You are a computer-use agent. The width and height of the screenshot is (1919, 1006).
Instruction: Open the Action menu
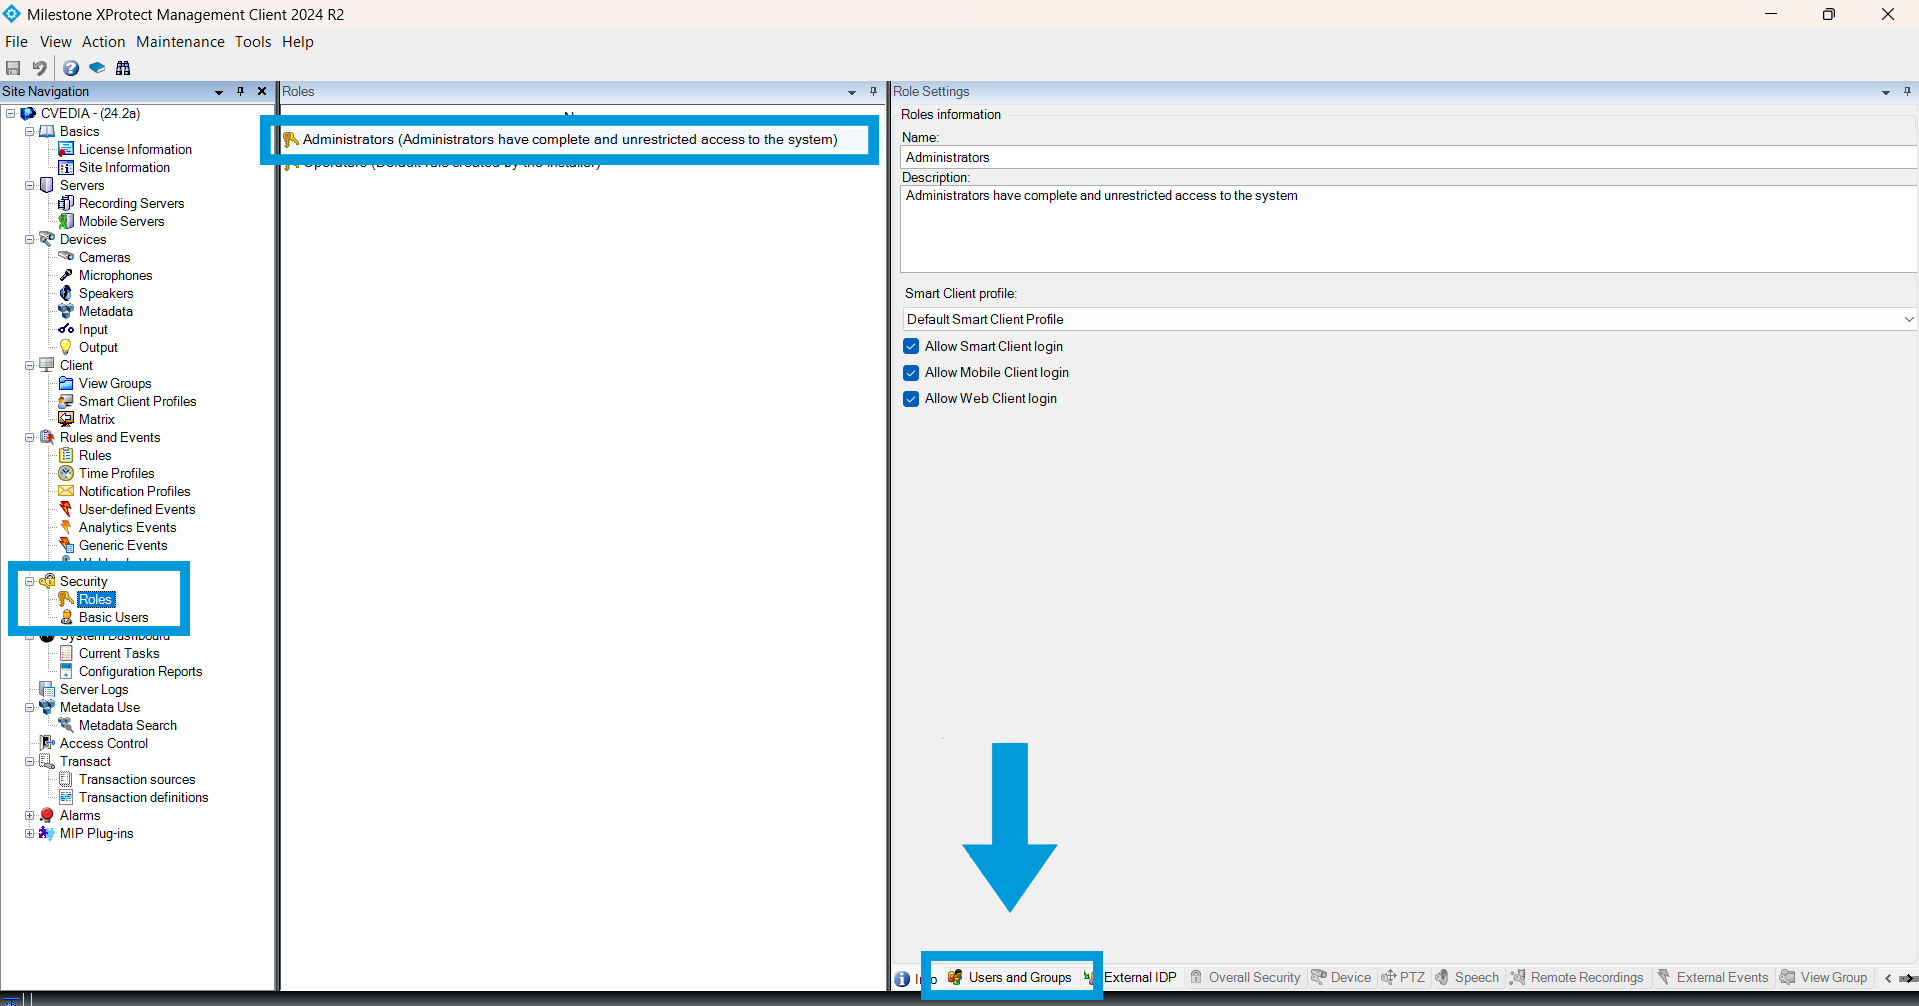click(x=103, y=42)
